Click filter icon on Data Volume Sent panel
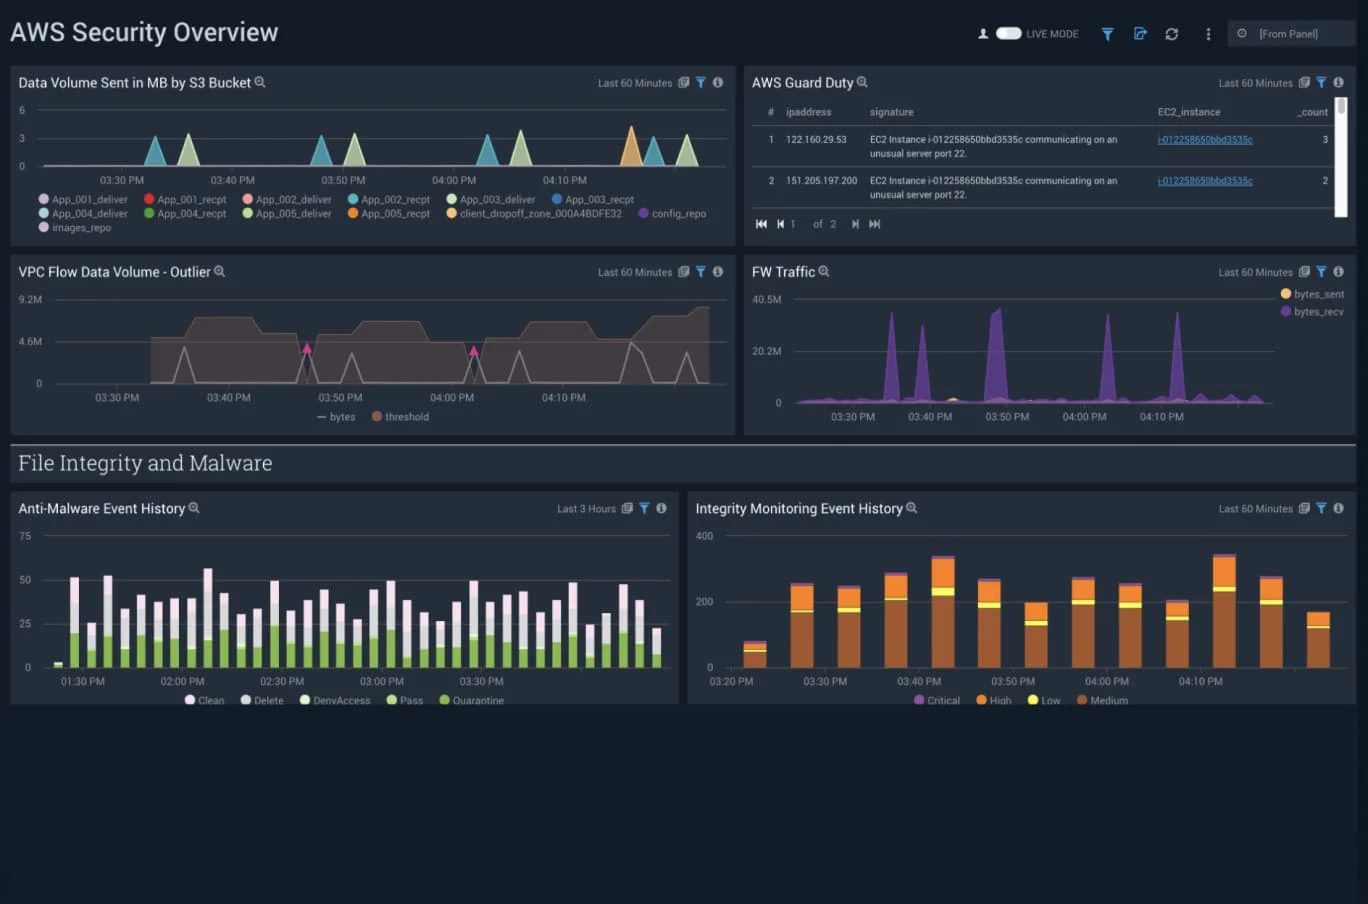The width and height of the screenshot is (1368, 904). click(700, 83)
